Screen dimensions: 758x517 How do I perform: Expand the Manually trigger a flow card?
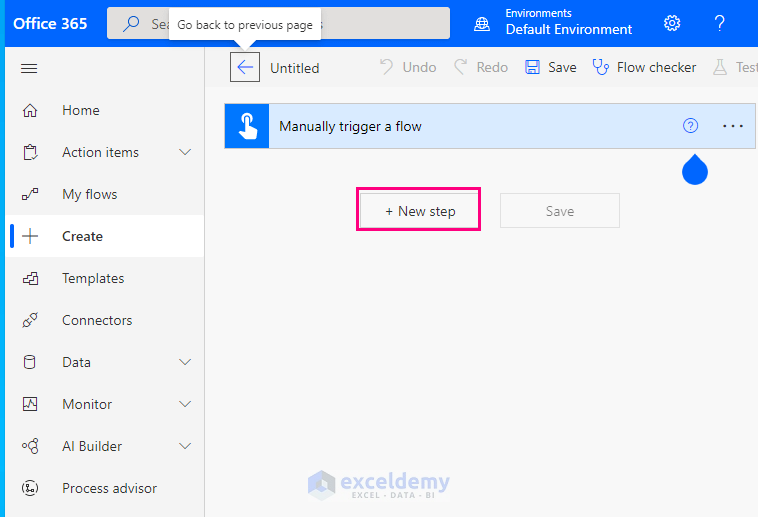pos(490,126)
